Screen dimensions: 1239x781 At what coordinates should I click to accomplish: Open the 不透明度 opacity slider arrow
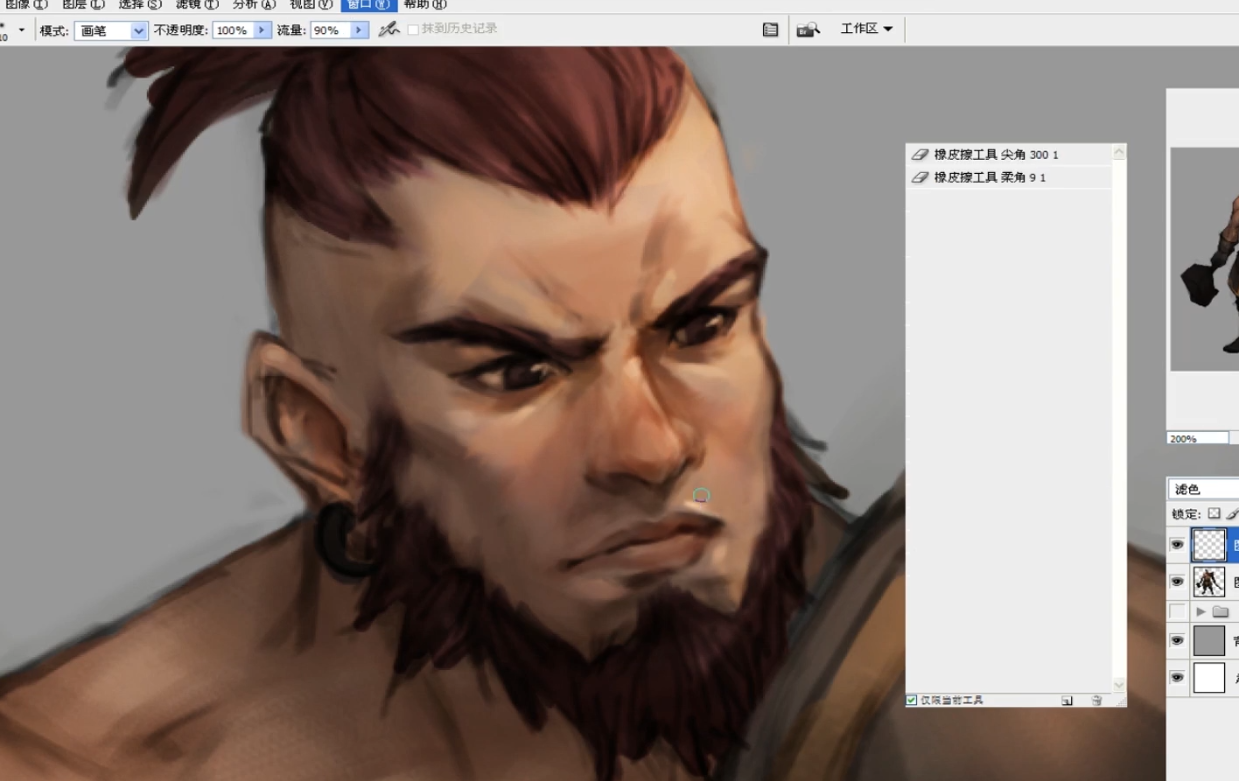pyautogui.click(x=263, y=31)
